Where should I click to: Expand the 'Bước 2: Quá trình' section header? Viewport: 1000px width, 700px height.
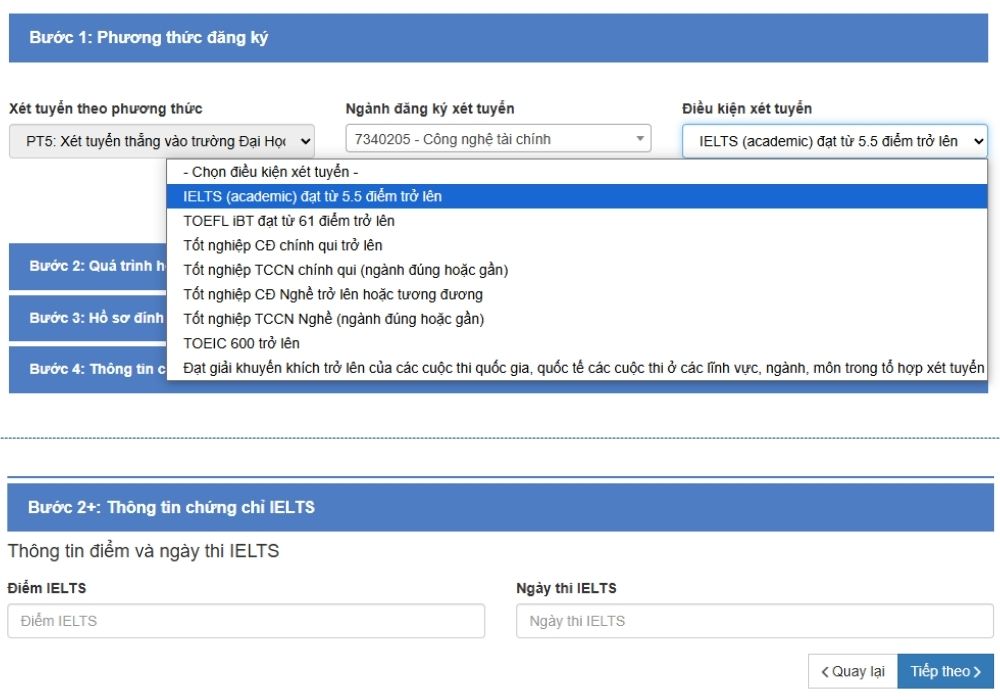tap(88, 267)
